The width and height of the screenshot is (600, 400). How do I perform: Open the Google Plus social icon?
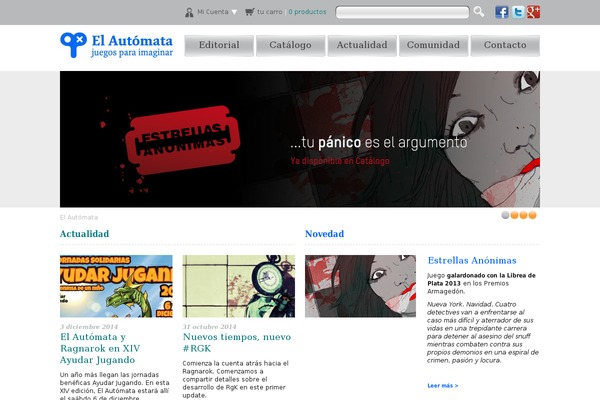tap(533, 12)
